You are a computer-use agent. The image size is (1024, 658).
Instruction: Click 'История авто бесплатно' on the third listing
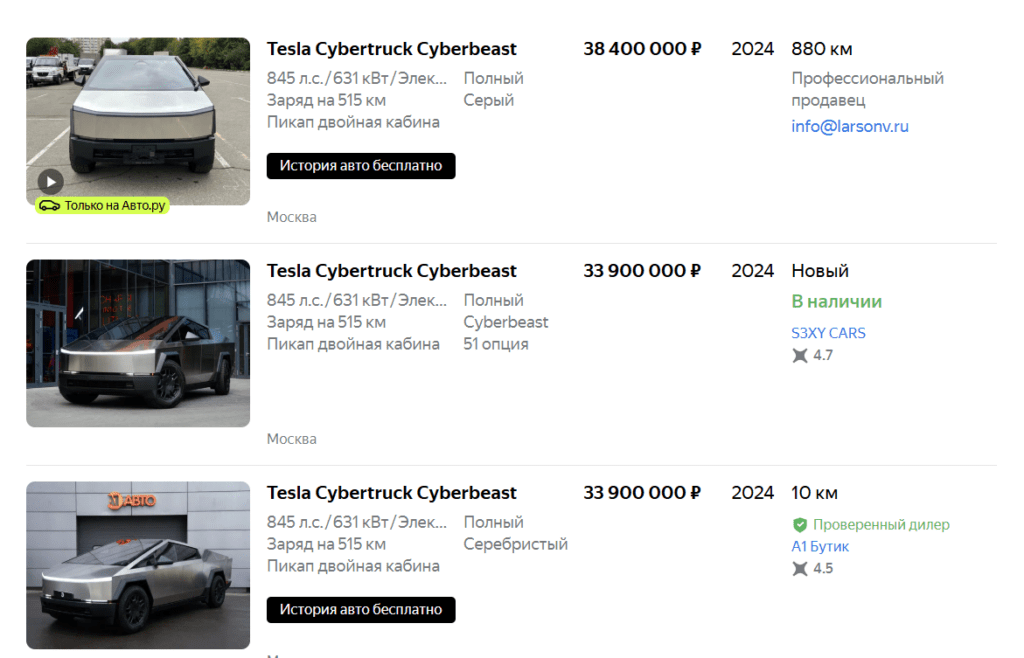tap(361, 609)
